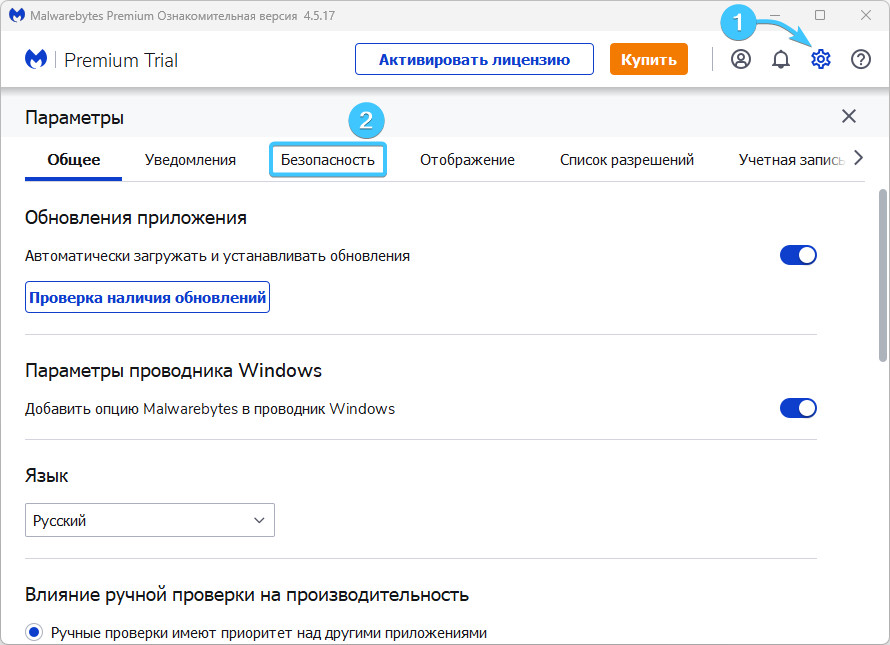The height and width of the screenshot is (645, 890).
Task: Click the Параметры panel title
Action: [74, 118]
